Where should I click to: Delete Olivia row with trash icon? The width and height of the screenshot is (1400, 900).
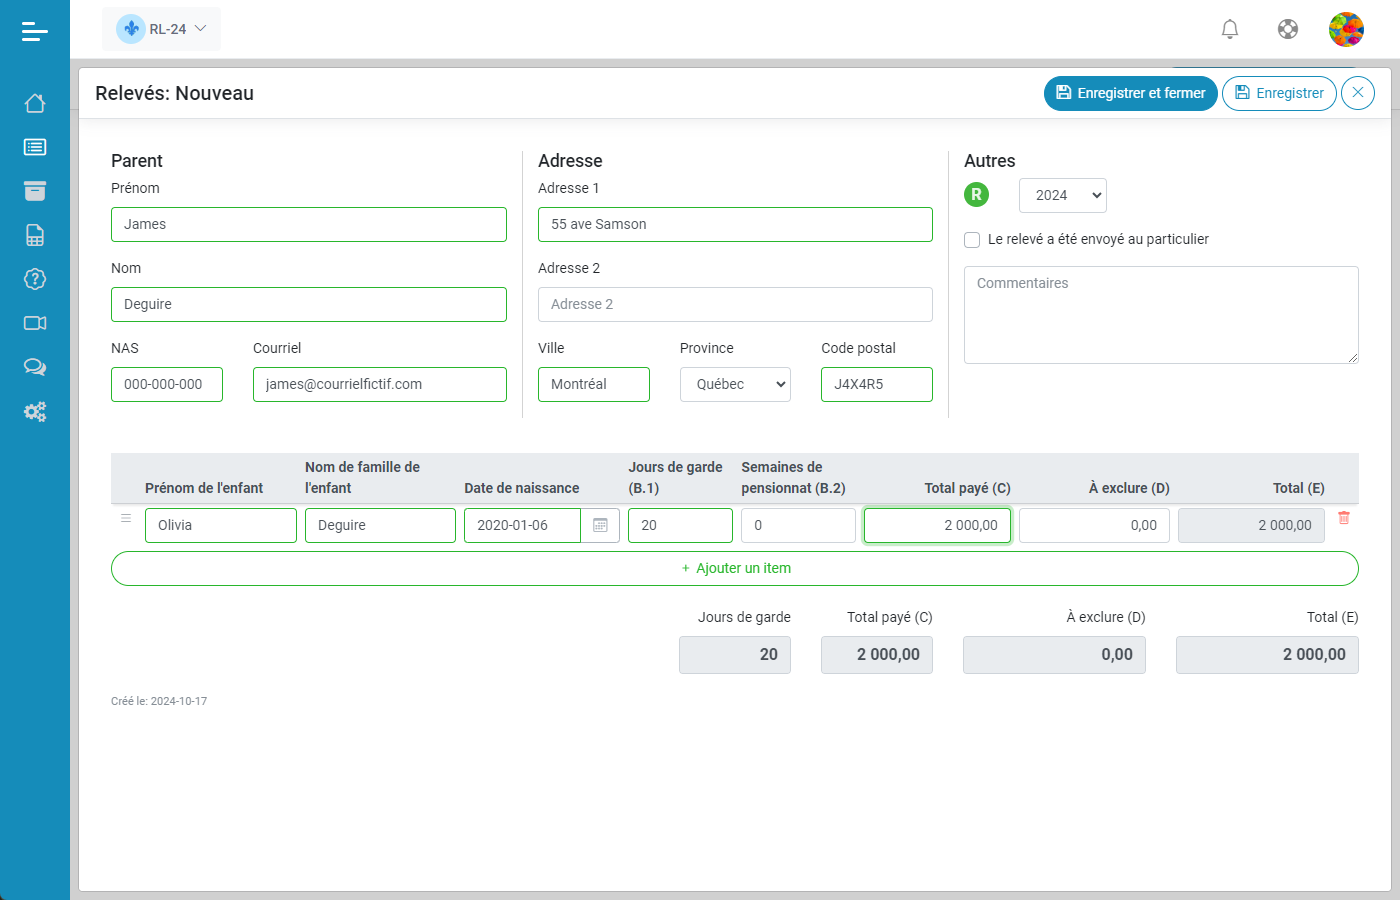click(1343, 518)
